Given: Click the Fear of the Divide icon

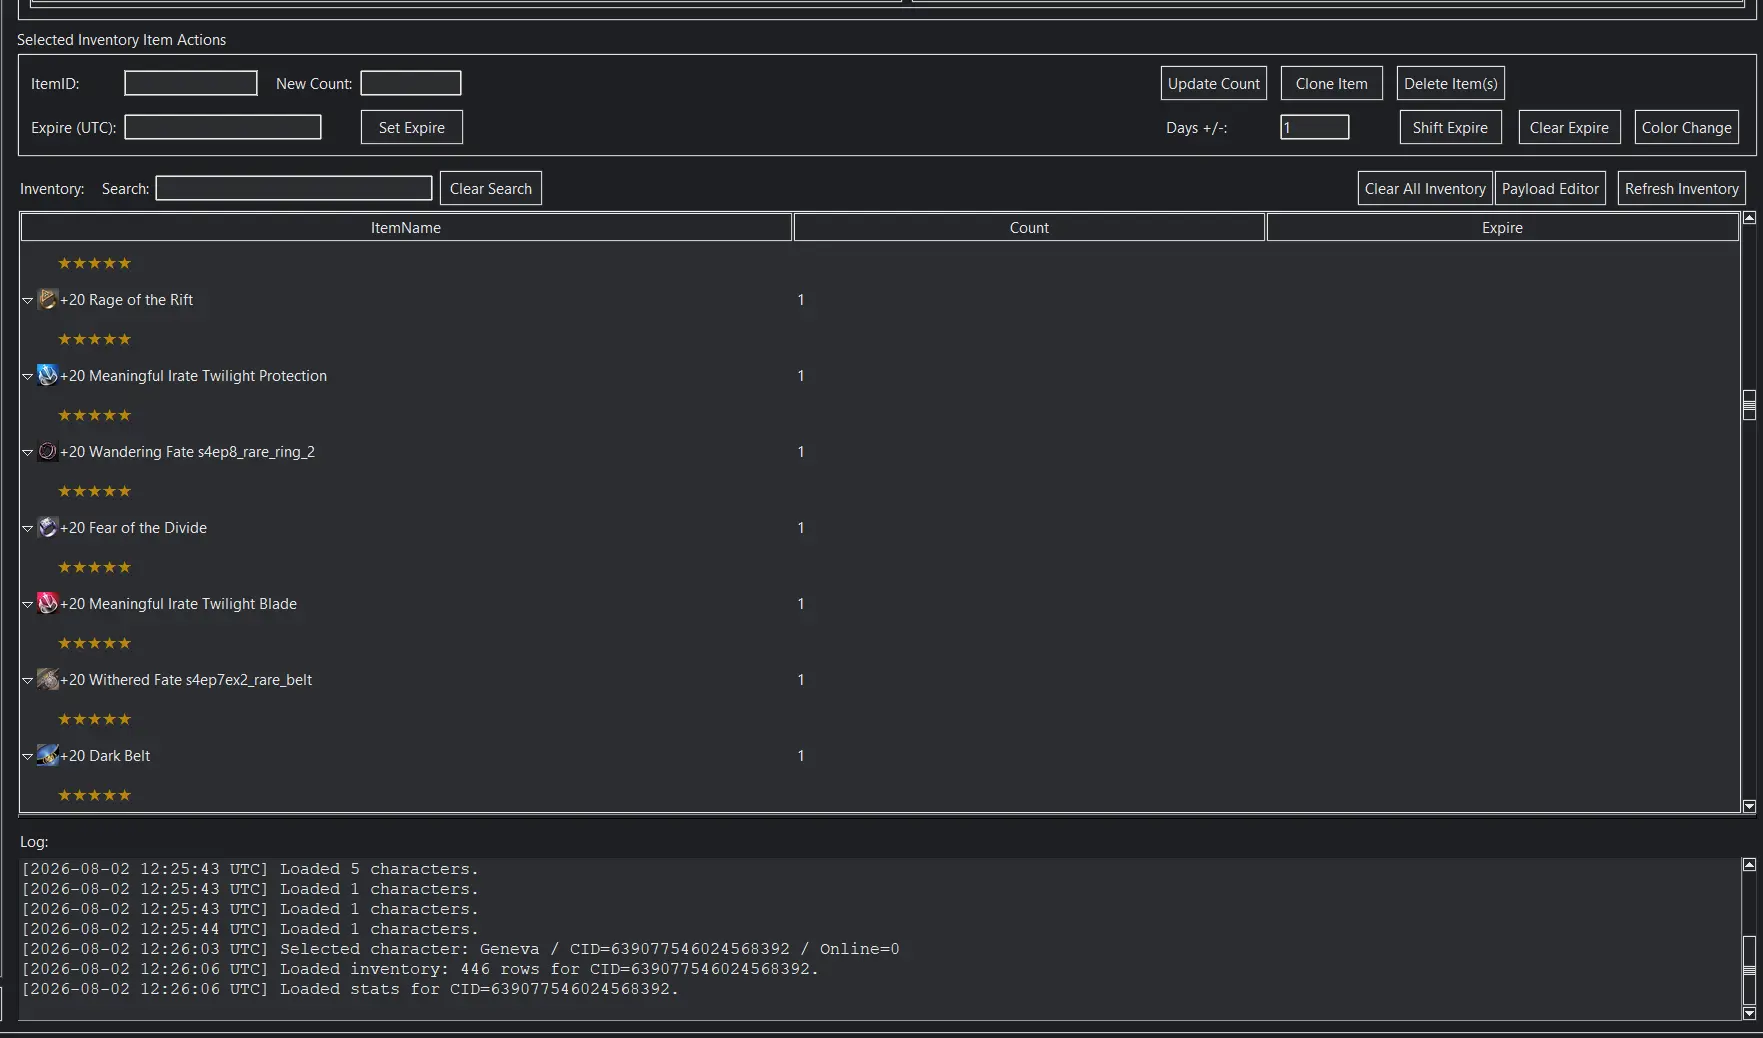Looking at the screenshot, I should coord(47,527).
